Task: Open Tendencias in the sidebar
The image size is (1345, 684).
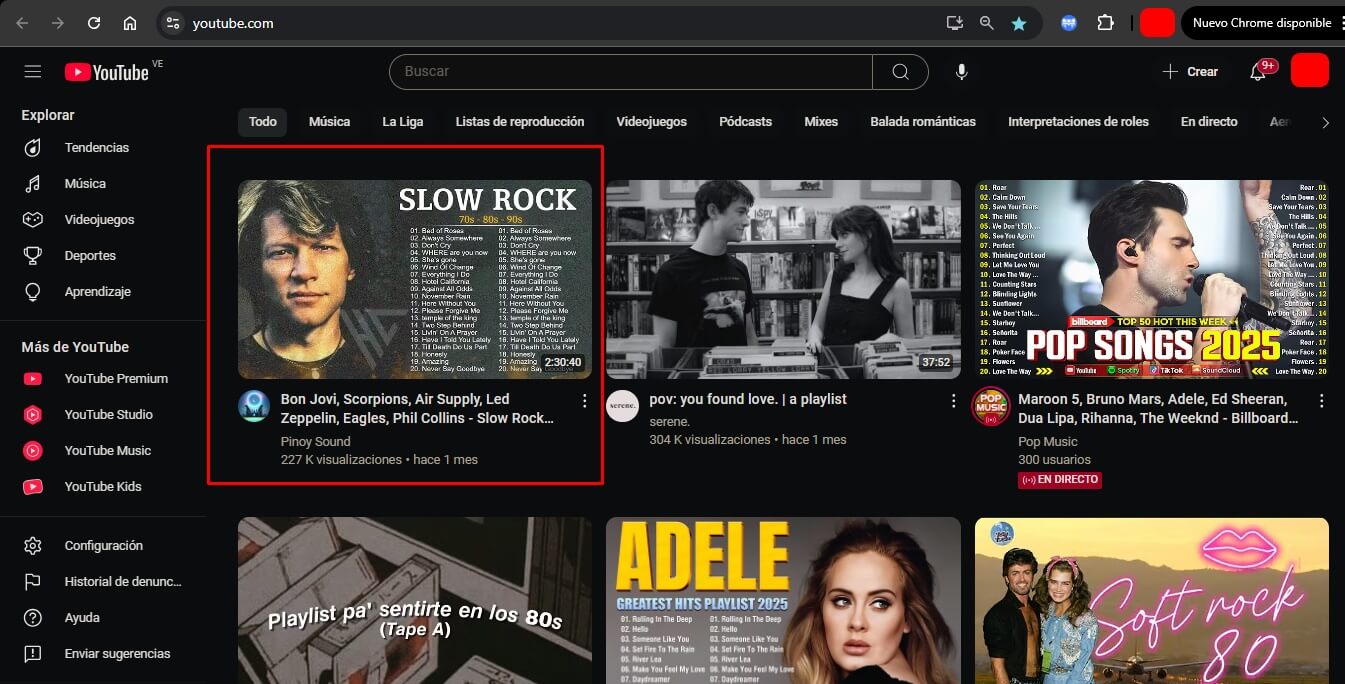Action: pos(97,147)
